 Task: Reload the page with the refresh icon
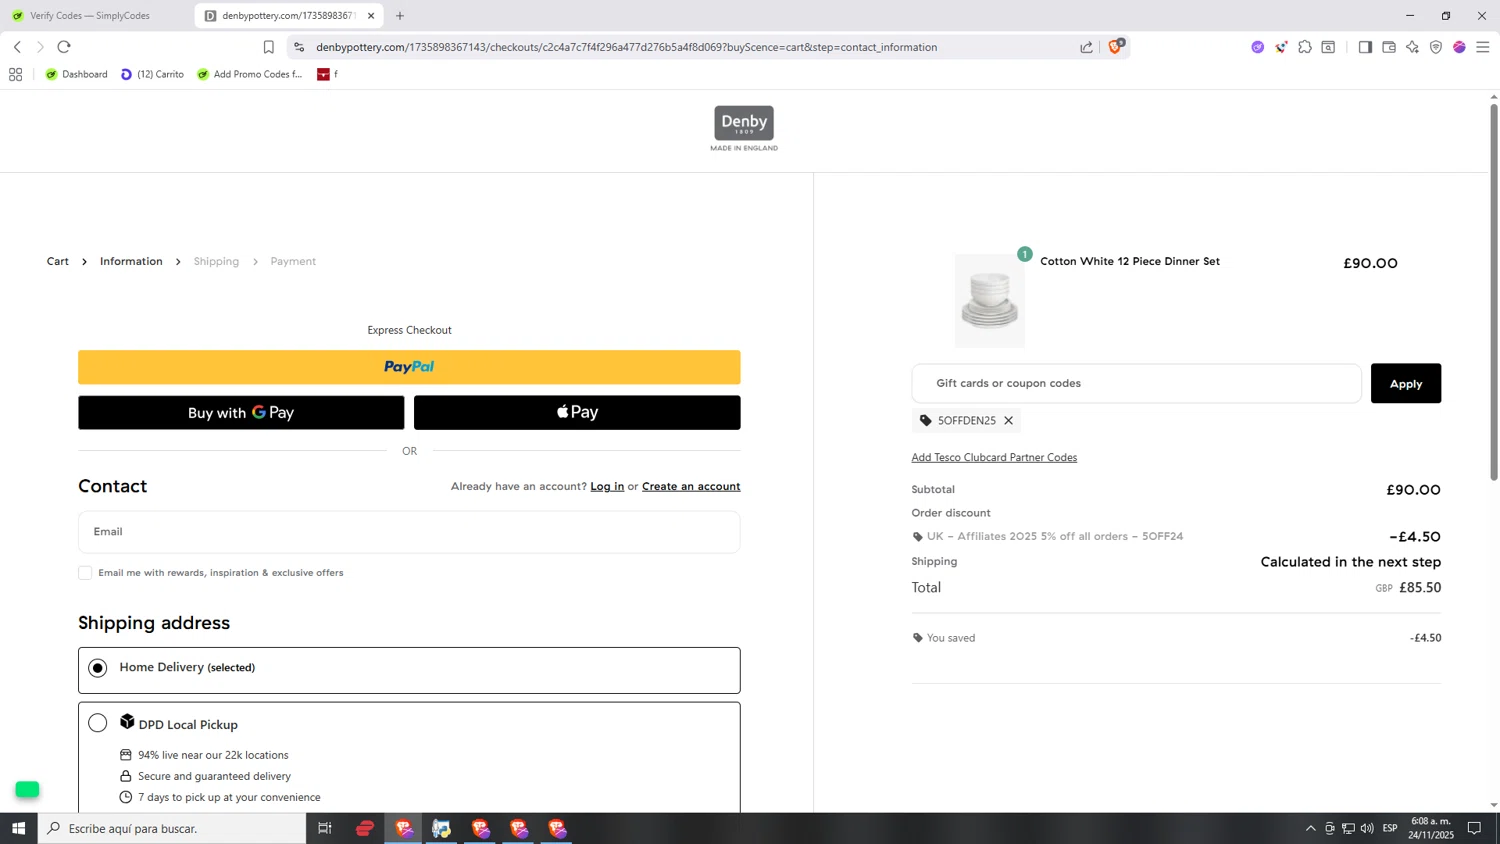[64, 47]
